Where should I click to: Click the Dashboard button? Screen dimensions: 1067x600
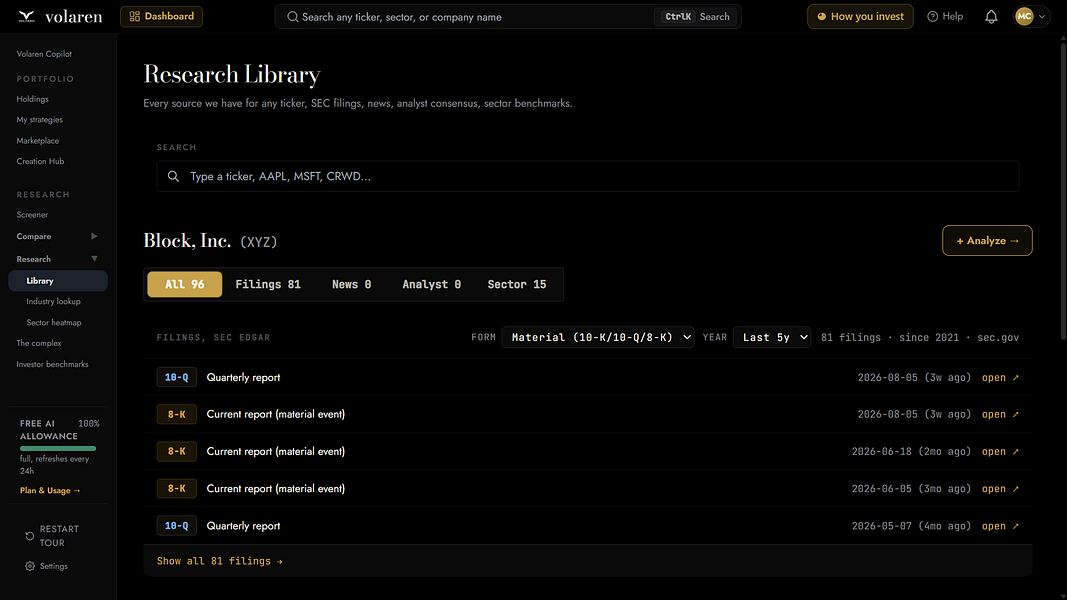pyautogui.click(x=161, y=16)
